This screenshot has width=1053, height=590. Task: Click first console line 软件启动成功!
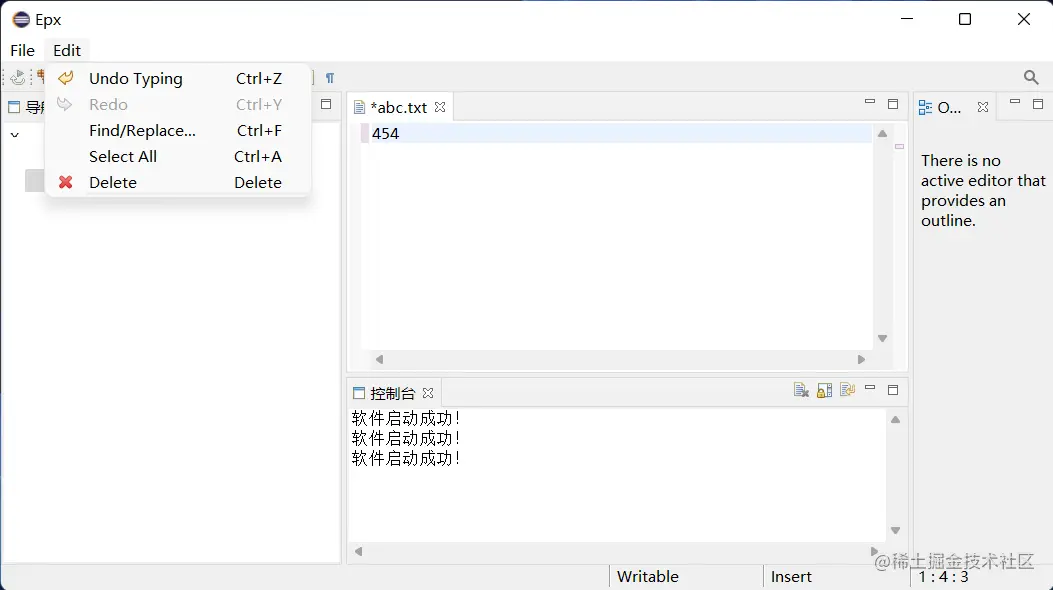[406, 418]
